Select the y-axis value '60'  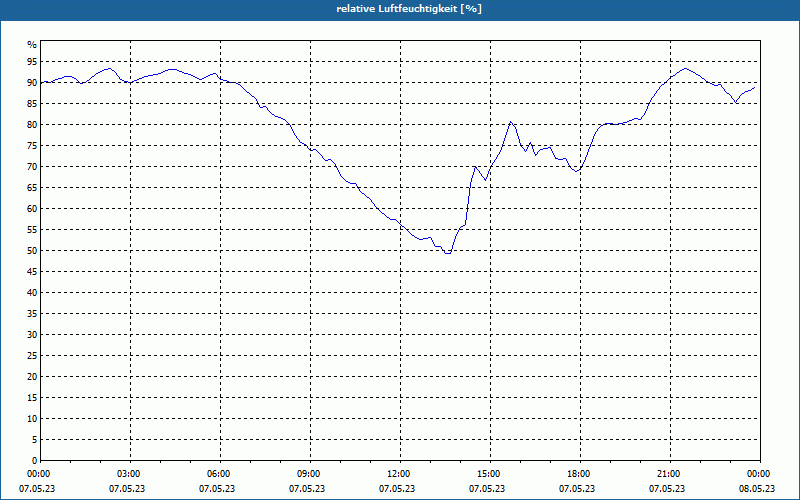point(32,209)
